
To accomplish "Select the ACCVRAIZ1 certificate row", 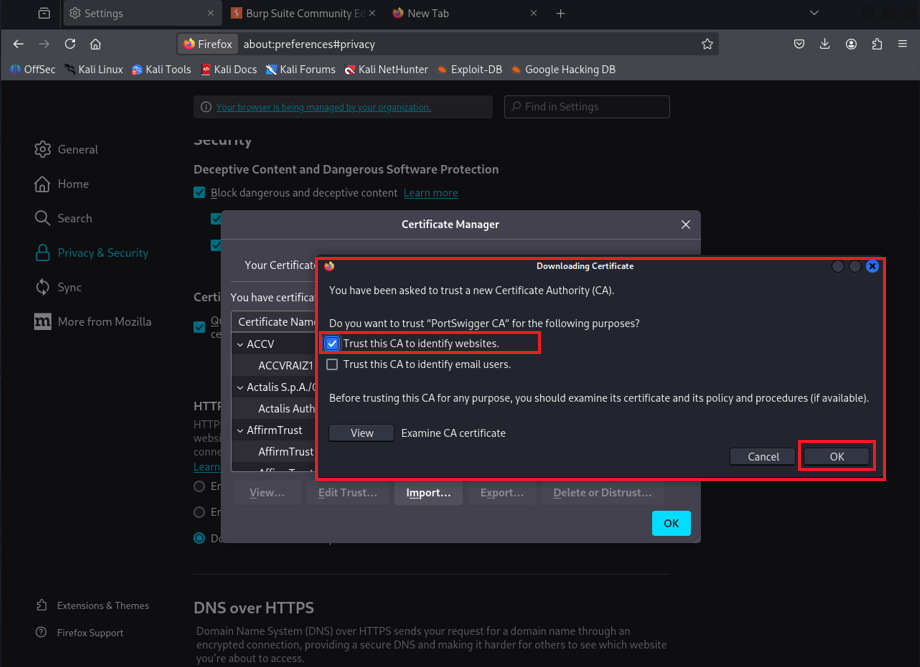I will click(x=275, y=365).
